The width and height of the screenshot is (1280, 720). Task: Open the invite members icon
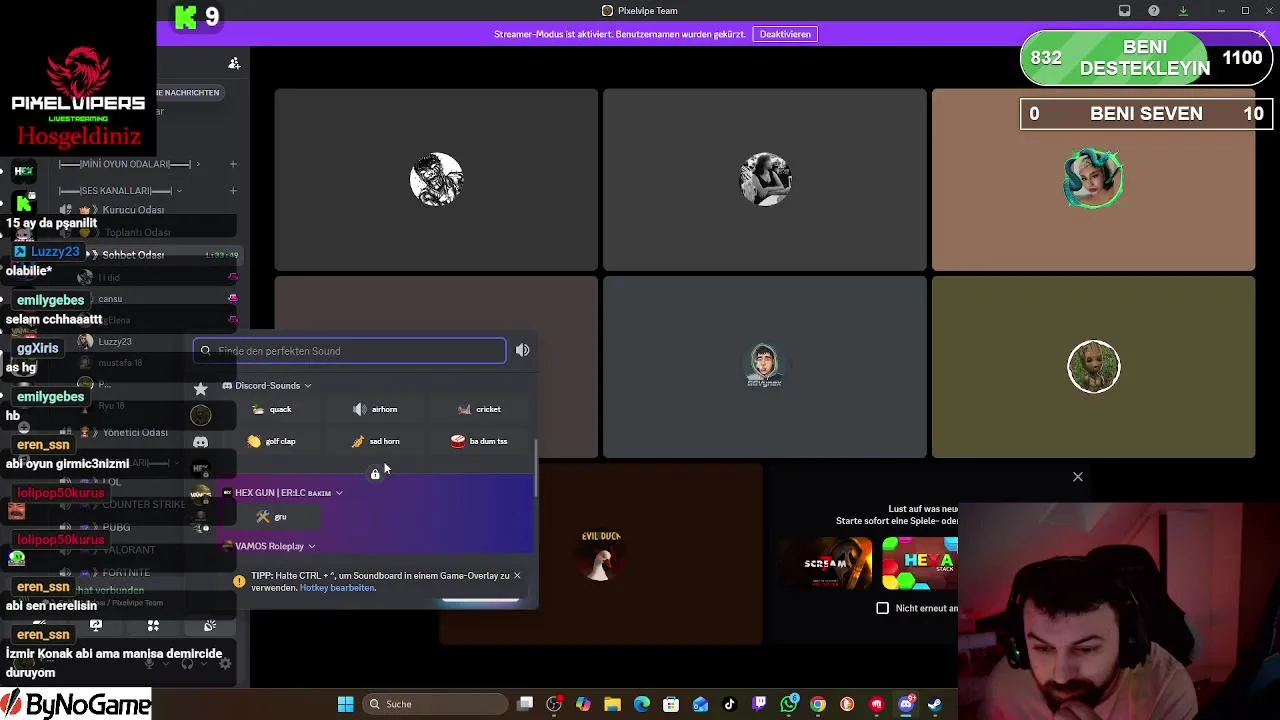pos(234,63)
